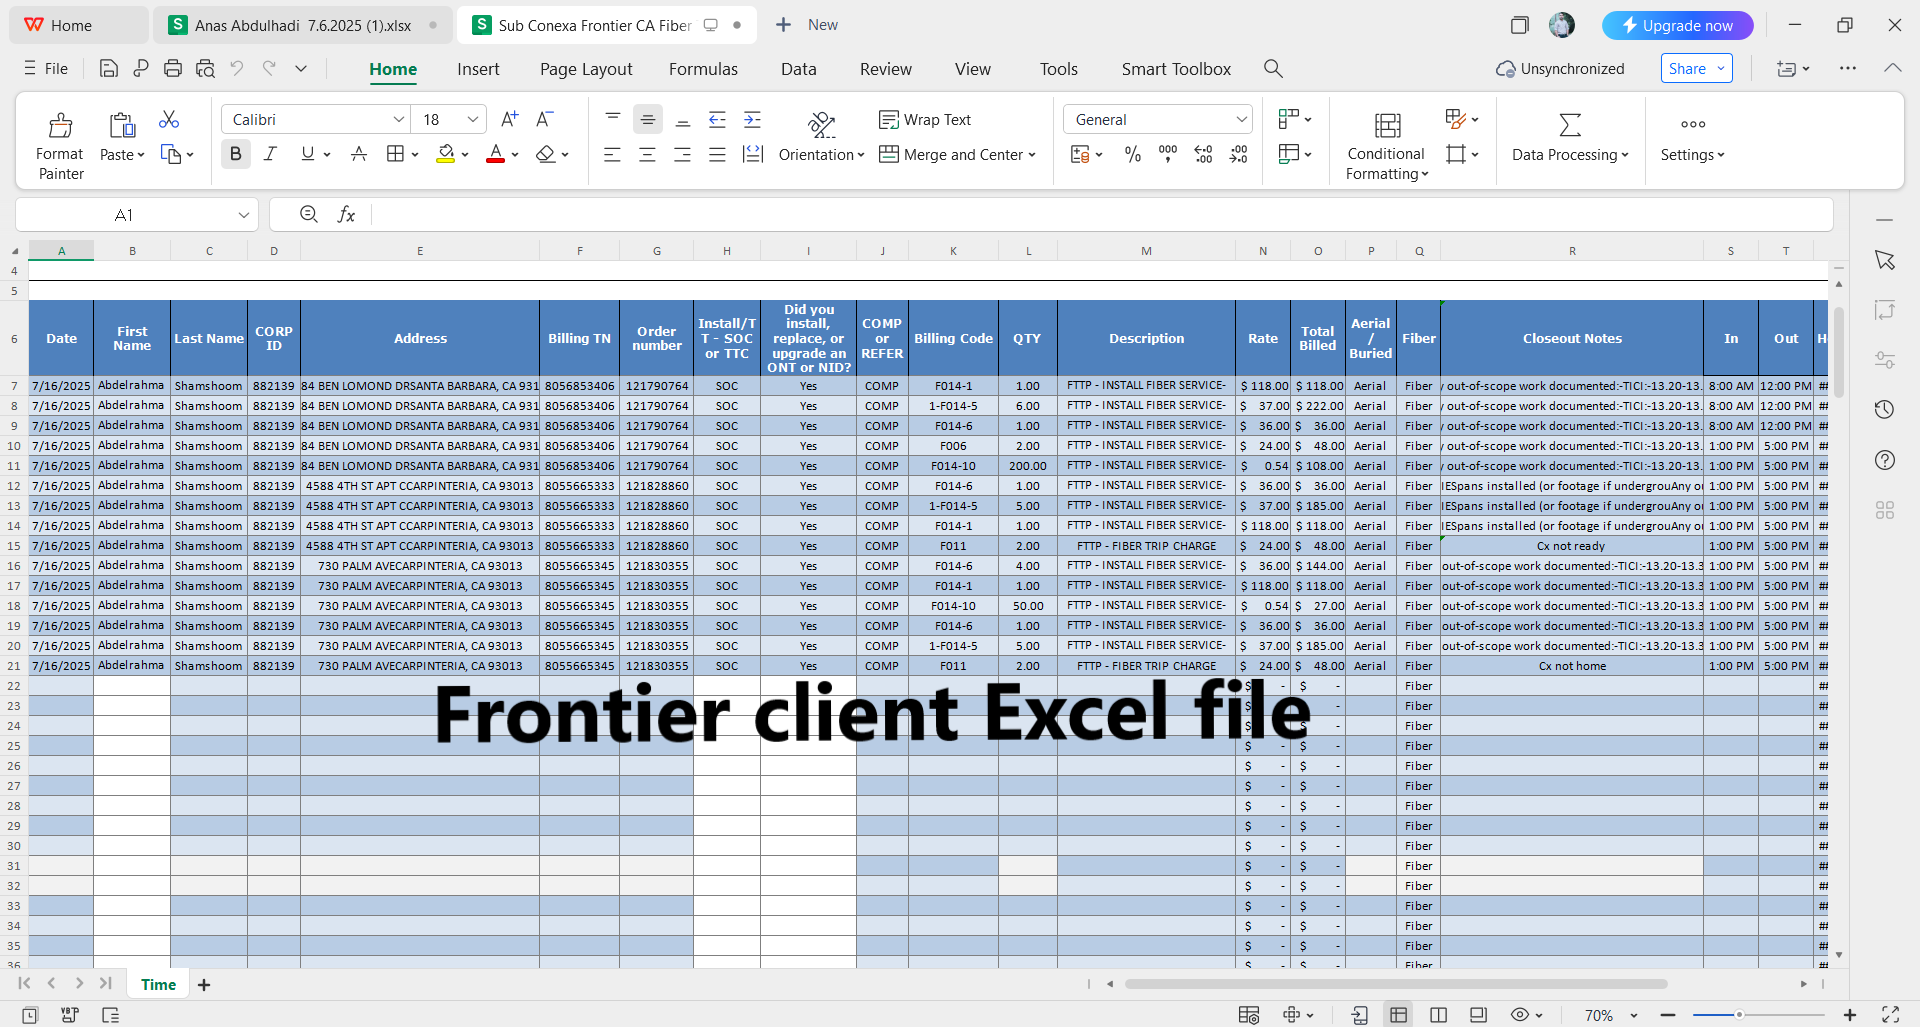The height and width of the screenshot is (1027, 1920).
Task: Toggle Italic formatting
Action: point(270,154)
